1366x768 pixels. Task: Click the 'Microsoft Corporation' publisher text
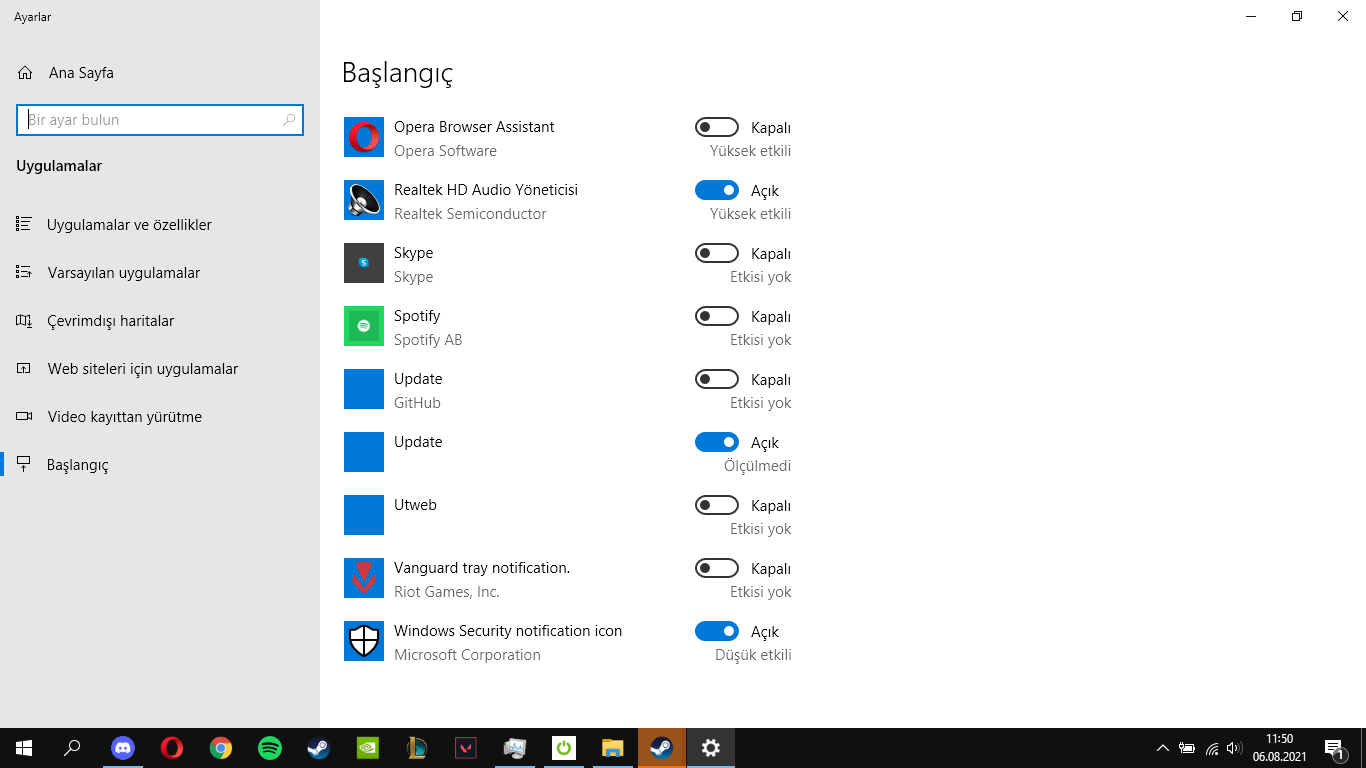pos(467,655)
